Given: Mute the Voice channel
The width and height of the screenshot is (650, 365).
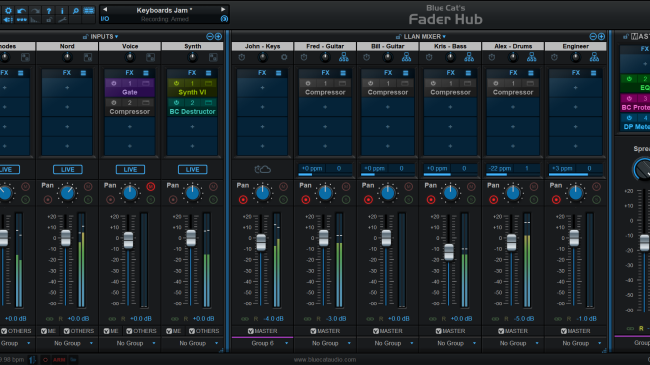Looking at the screenshot, I should click(x=150, y=187).
